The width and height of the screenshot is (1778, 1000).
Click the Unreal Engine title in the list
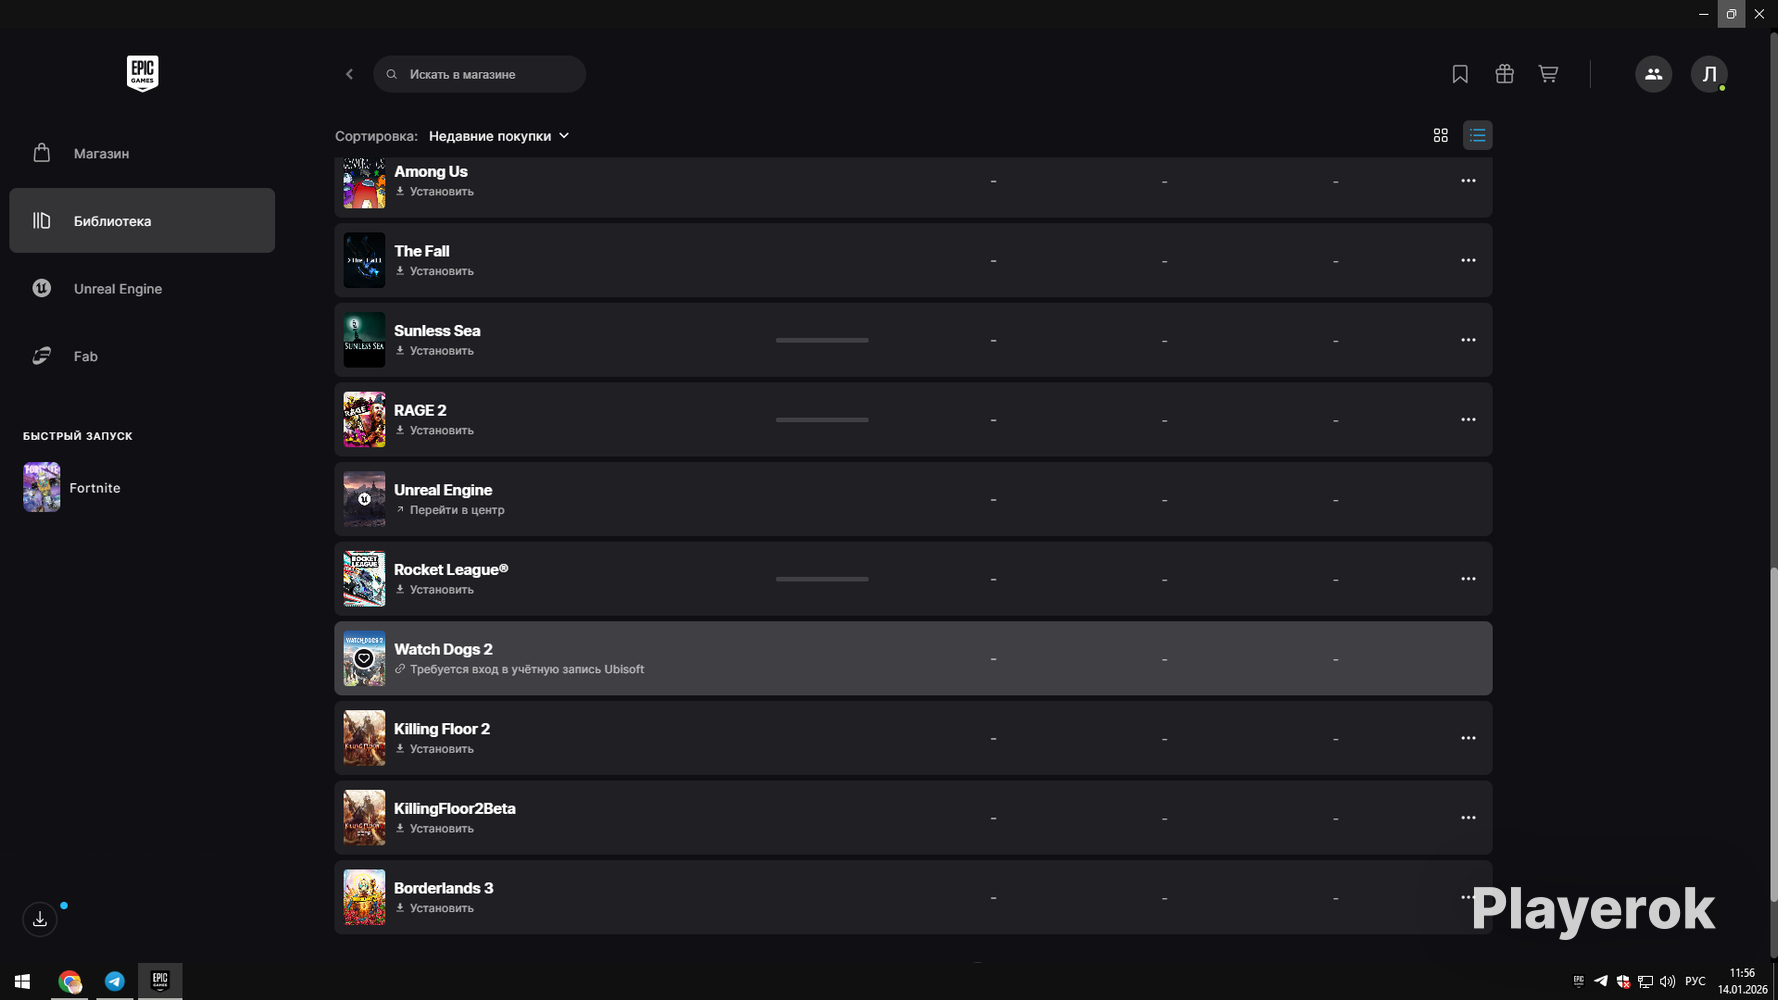pos(443,490)
